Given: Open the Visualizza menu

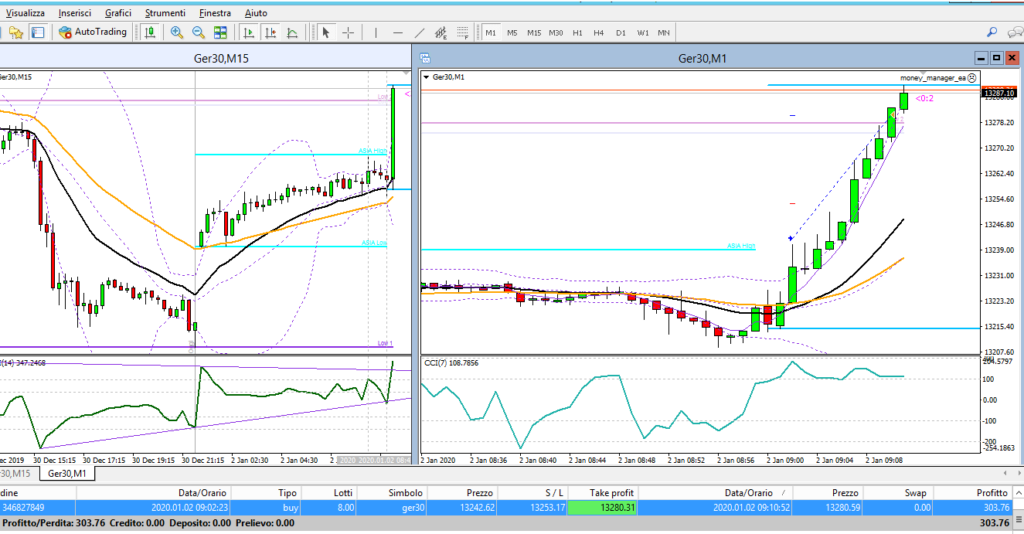Looking at the screenshot, I should tap(25, 12).
